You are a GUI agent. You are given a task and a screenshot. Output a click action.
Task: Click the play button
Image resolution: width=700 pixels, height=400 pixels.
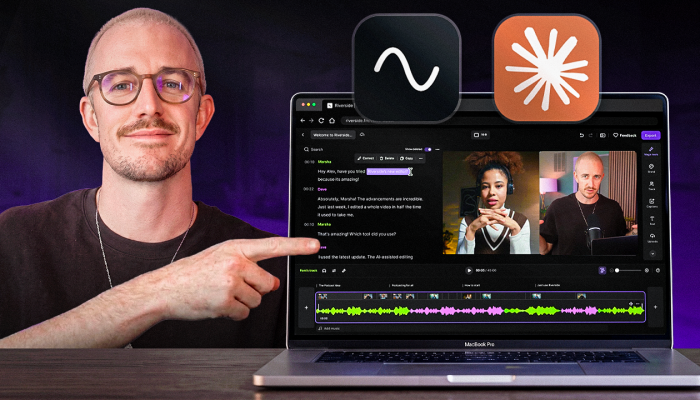(469, 271)
